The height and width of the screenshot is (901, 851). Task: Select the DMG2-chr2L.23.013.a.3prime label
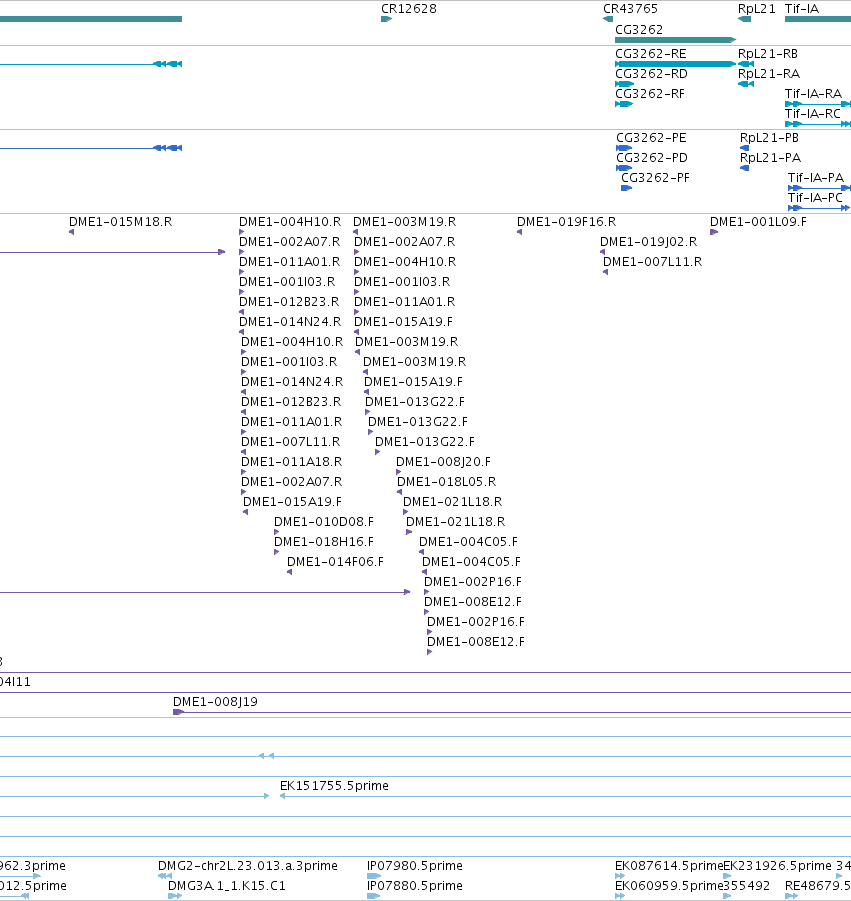click(x=248, y=866)
